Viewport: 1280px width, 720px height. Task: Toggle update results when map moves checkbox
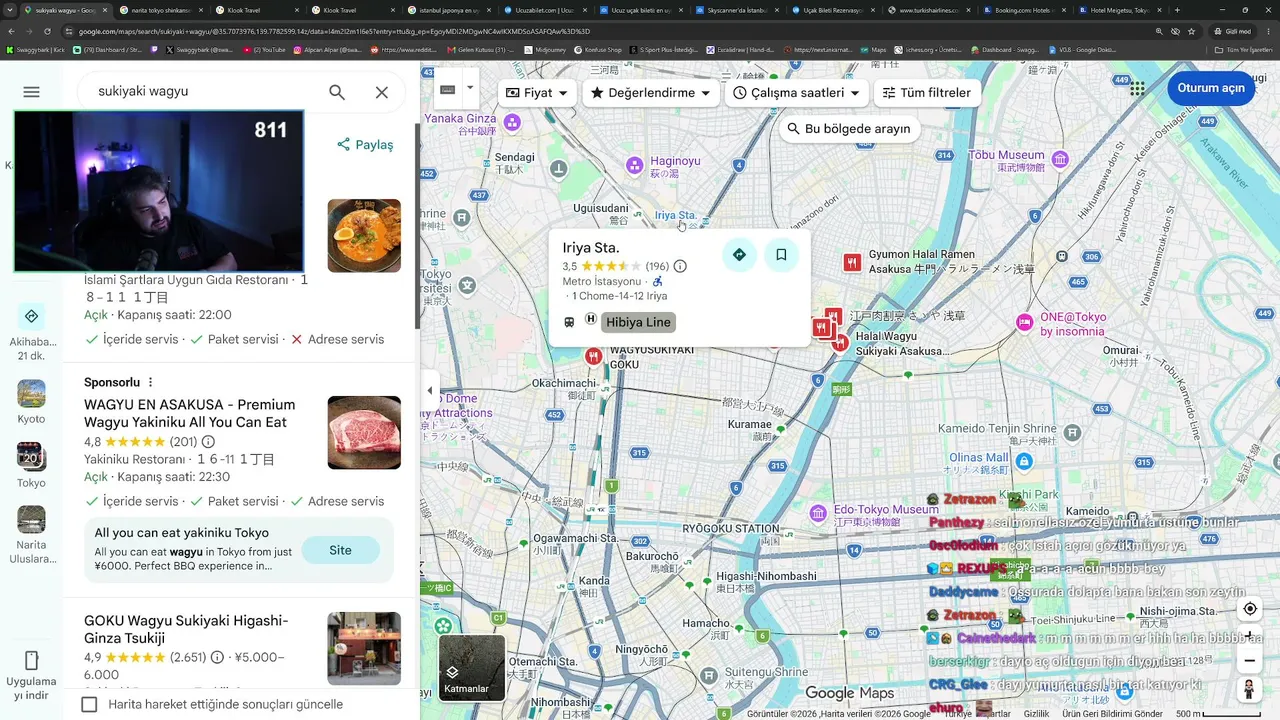coord(89,704)
